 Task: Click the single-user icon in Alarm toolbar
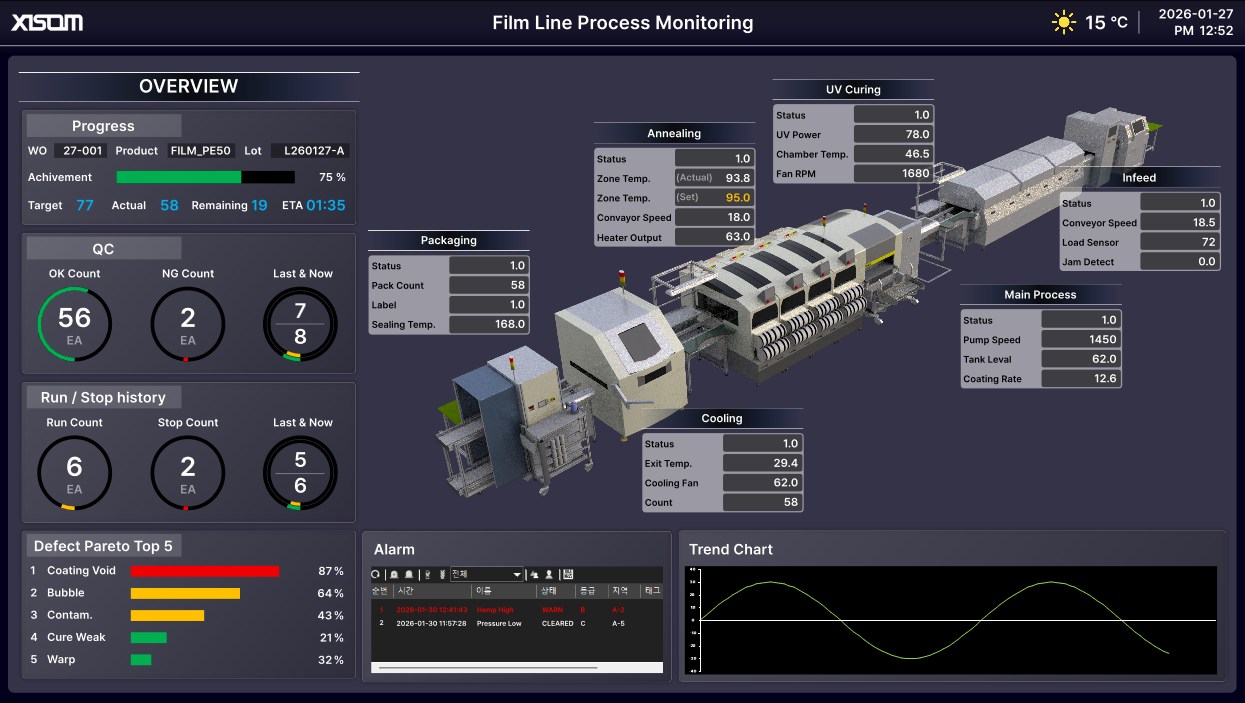point(549,575)
